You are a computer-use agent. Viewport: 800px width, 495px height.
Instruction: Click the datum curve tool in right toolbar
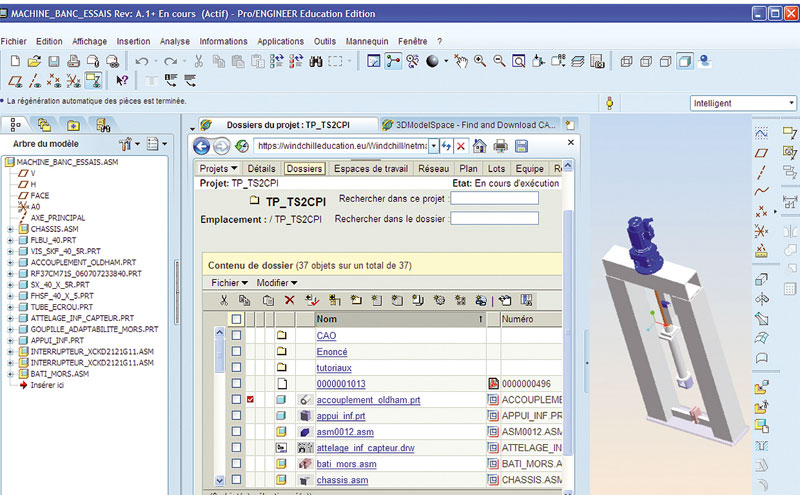761,191
